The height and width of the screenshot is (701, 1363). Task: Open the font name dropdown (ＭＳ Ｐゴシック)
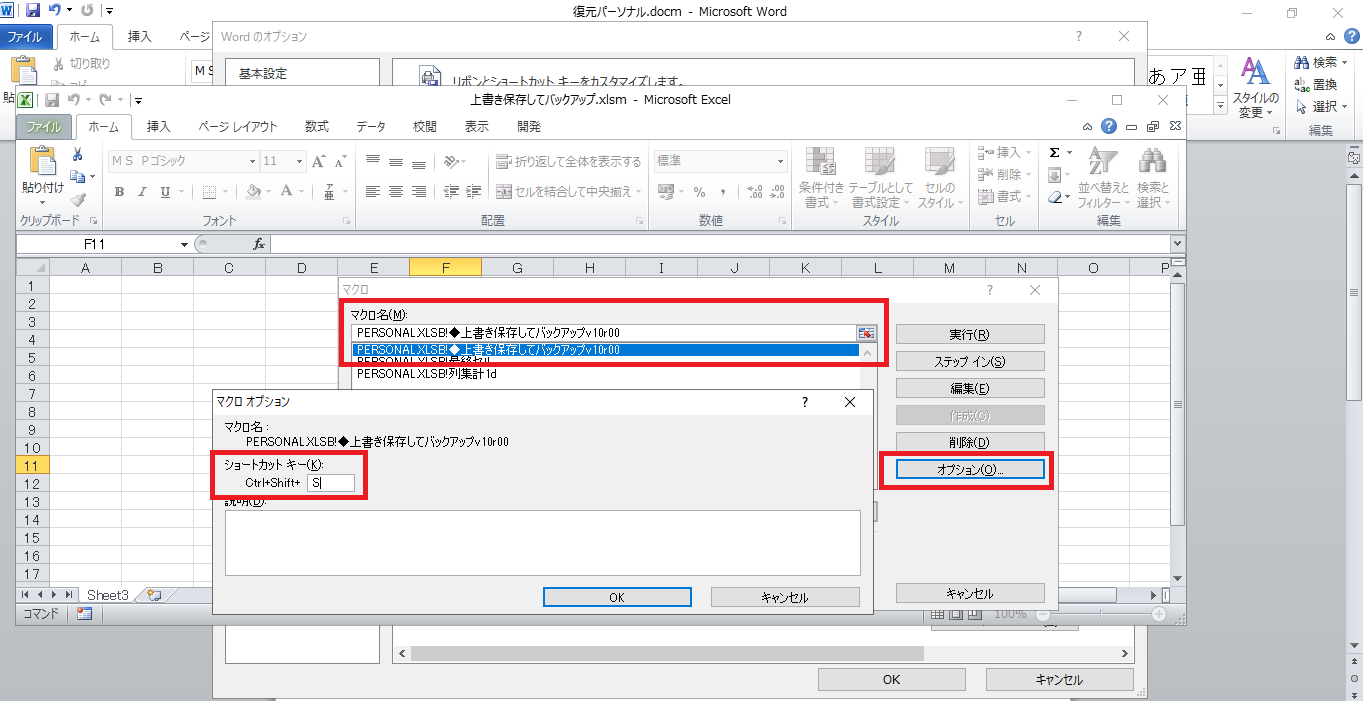click(252, 161)
